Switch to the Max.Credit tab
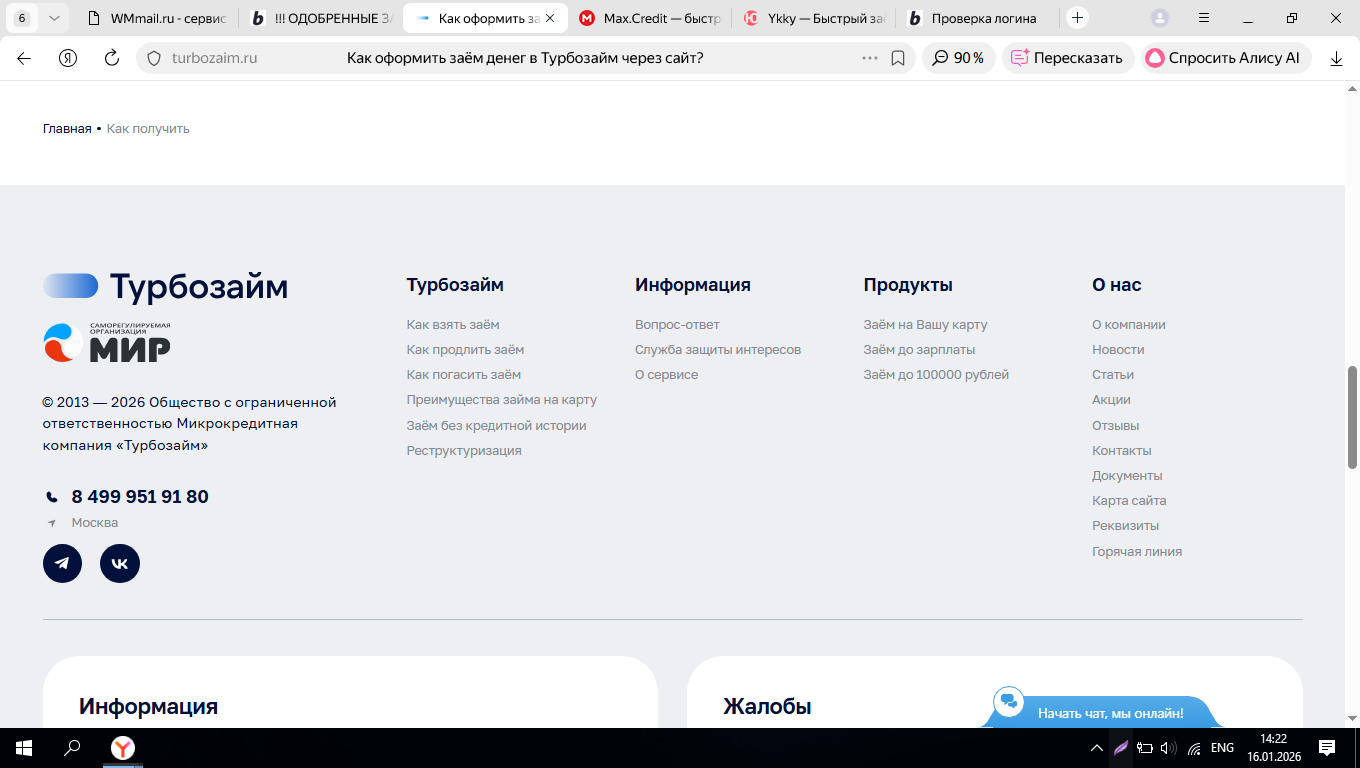 pos(649,18)
